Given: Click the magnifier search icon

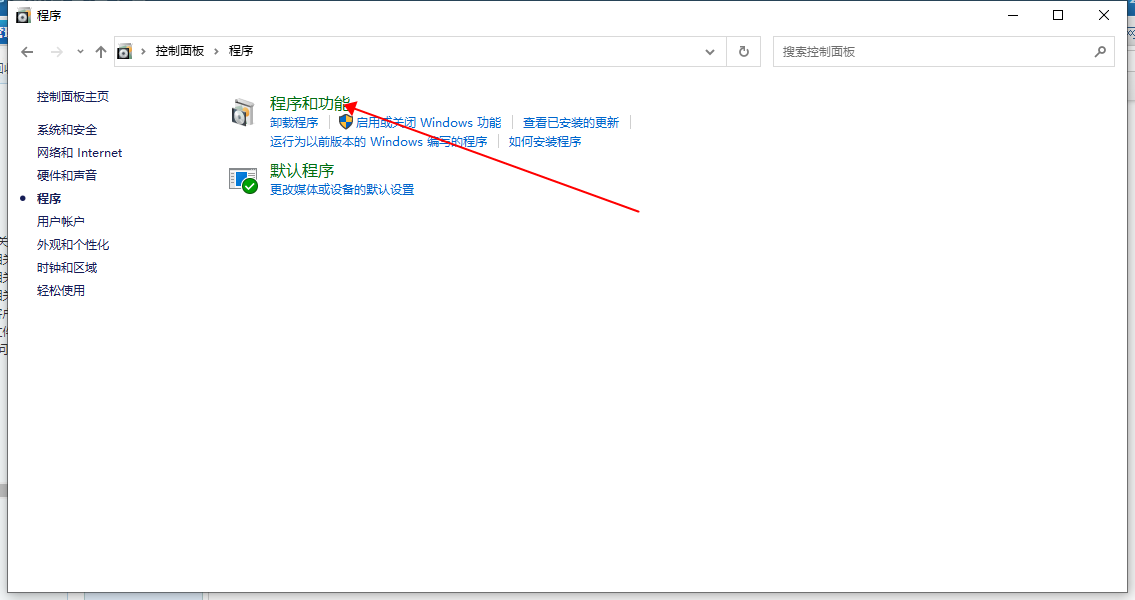Looking at the screenshot, I should click(x=1100, y=51).
